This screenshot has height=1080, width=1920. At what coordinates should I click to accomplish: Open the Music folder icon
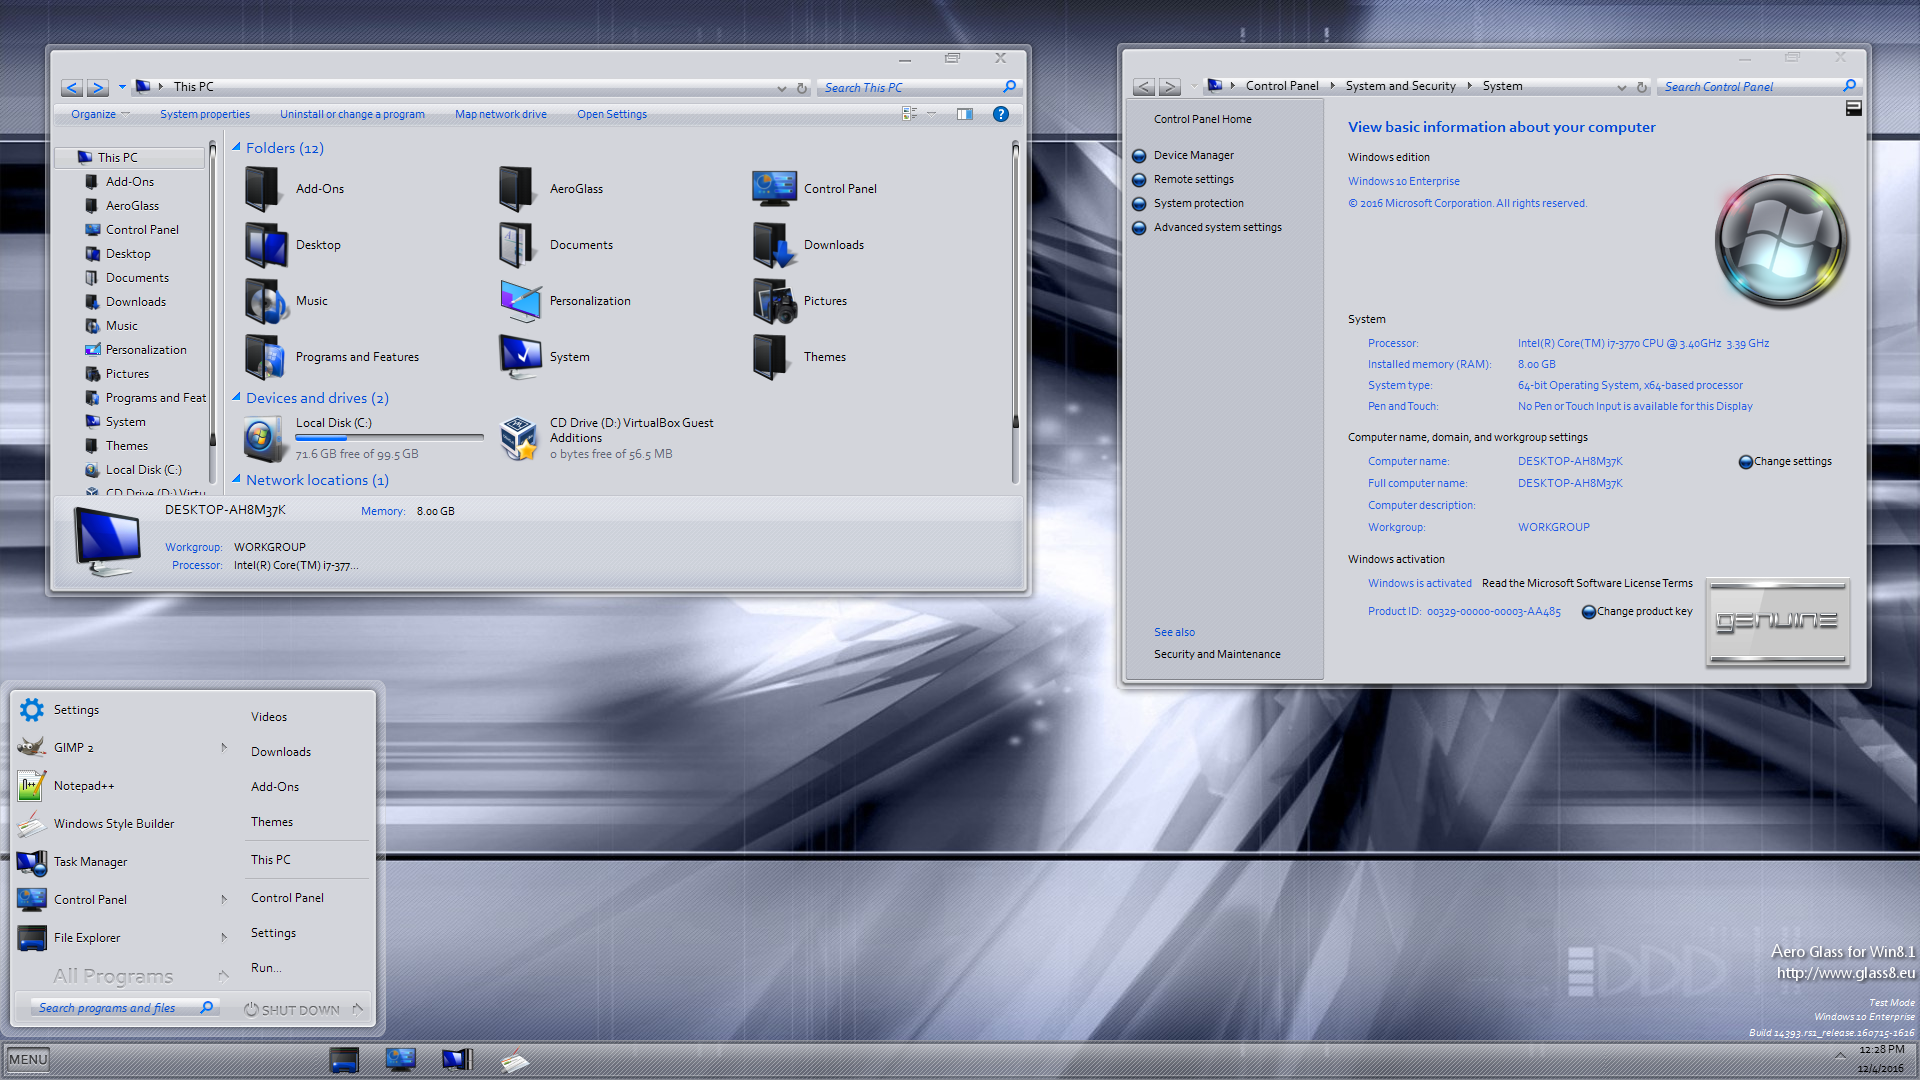(x=266, y=301)
